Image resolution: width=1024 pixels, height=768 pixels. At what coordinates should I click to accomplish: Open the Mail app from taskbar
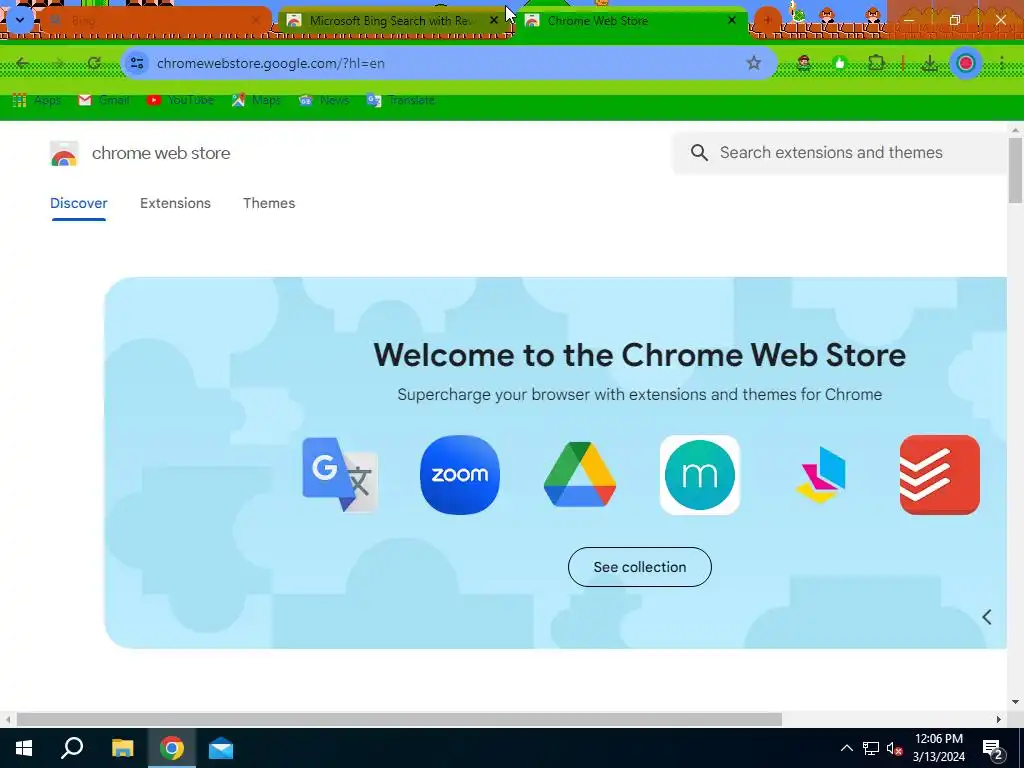point(221,748)
